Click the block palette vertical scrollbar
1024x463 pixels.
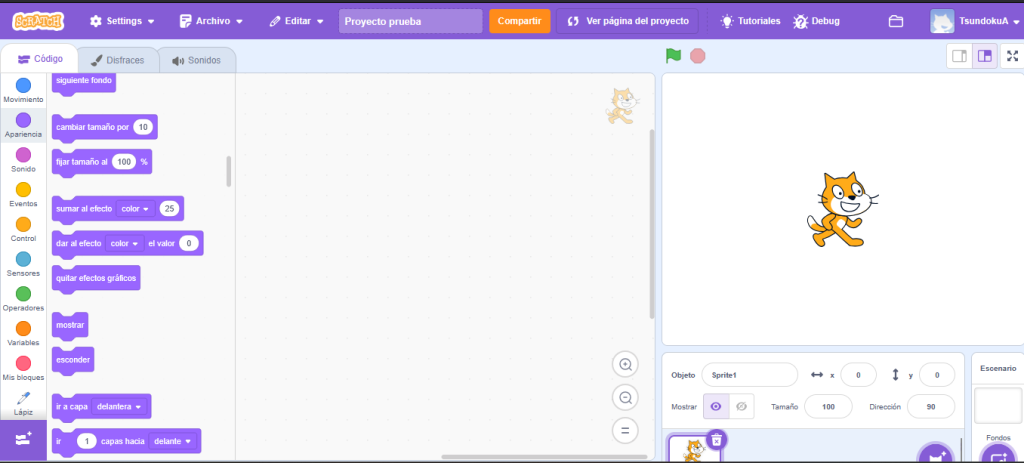(x=229, y=171)
